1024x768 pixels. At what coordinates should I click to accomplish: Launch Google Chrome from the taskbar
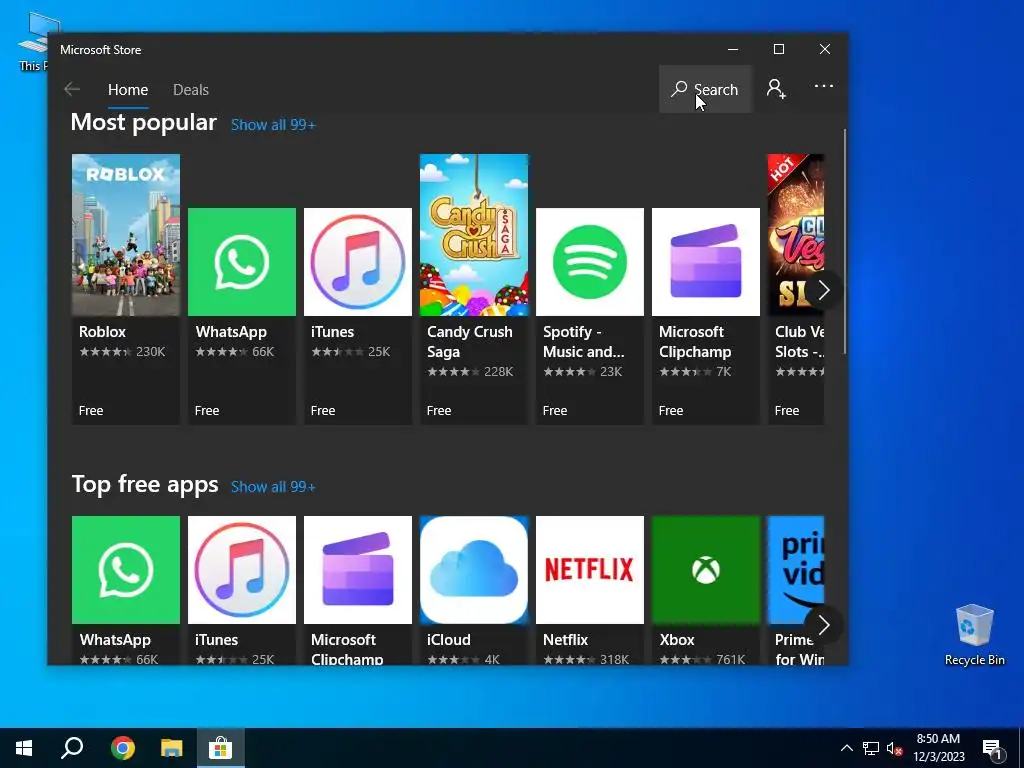pos(122,748)
